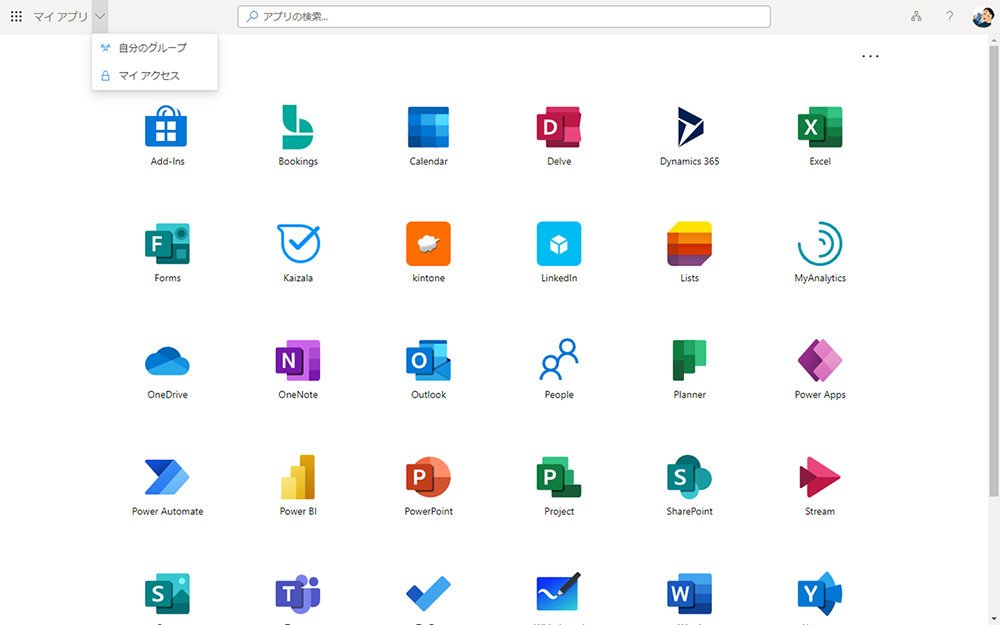Open Microsoft Forms
The image size is (1000, 625).
pyautogui.click(x=167, y=244)
